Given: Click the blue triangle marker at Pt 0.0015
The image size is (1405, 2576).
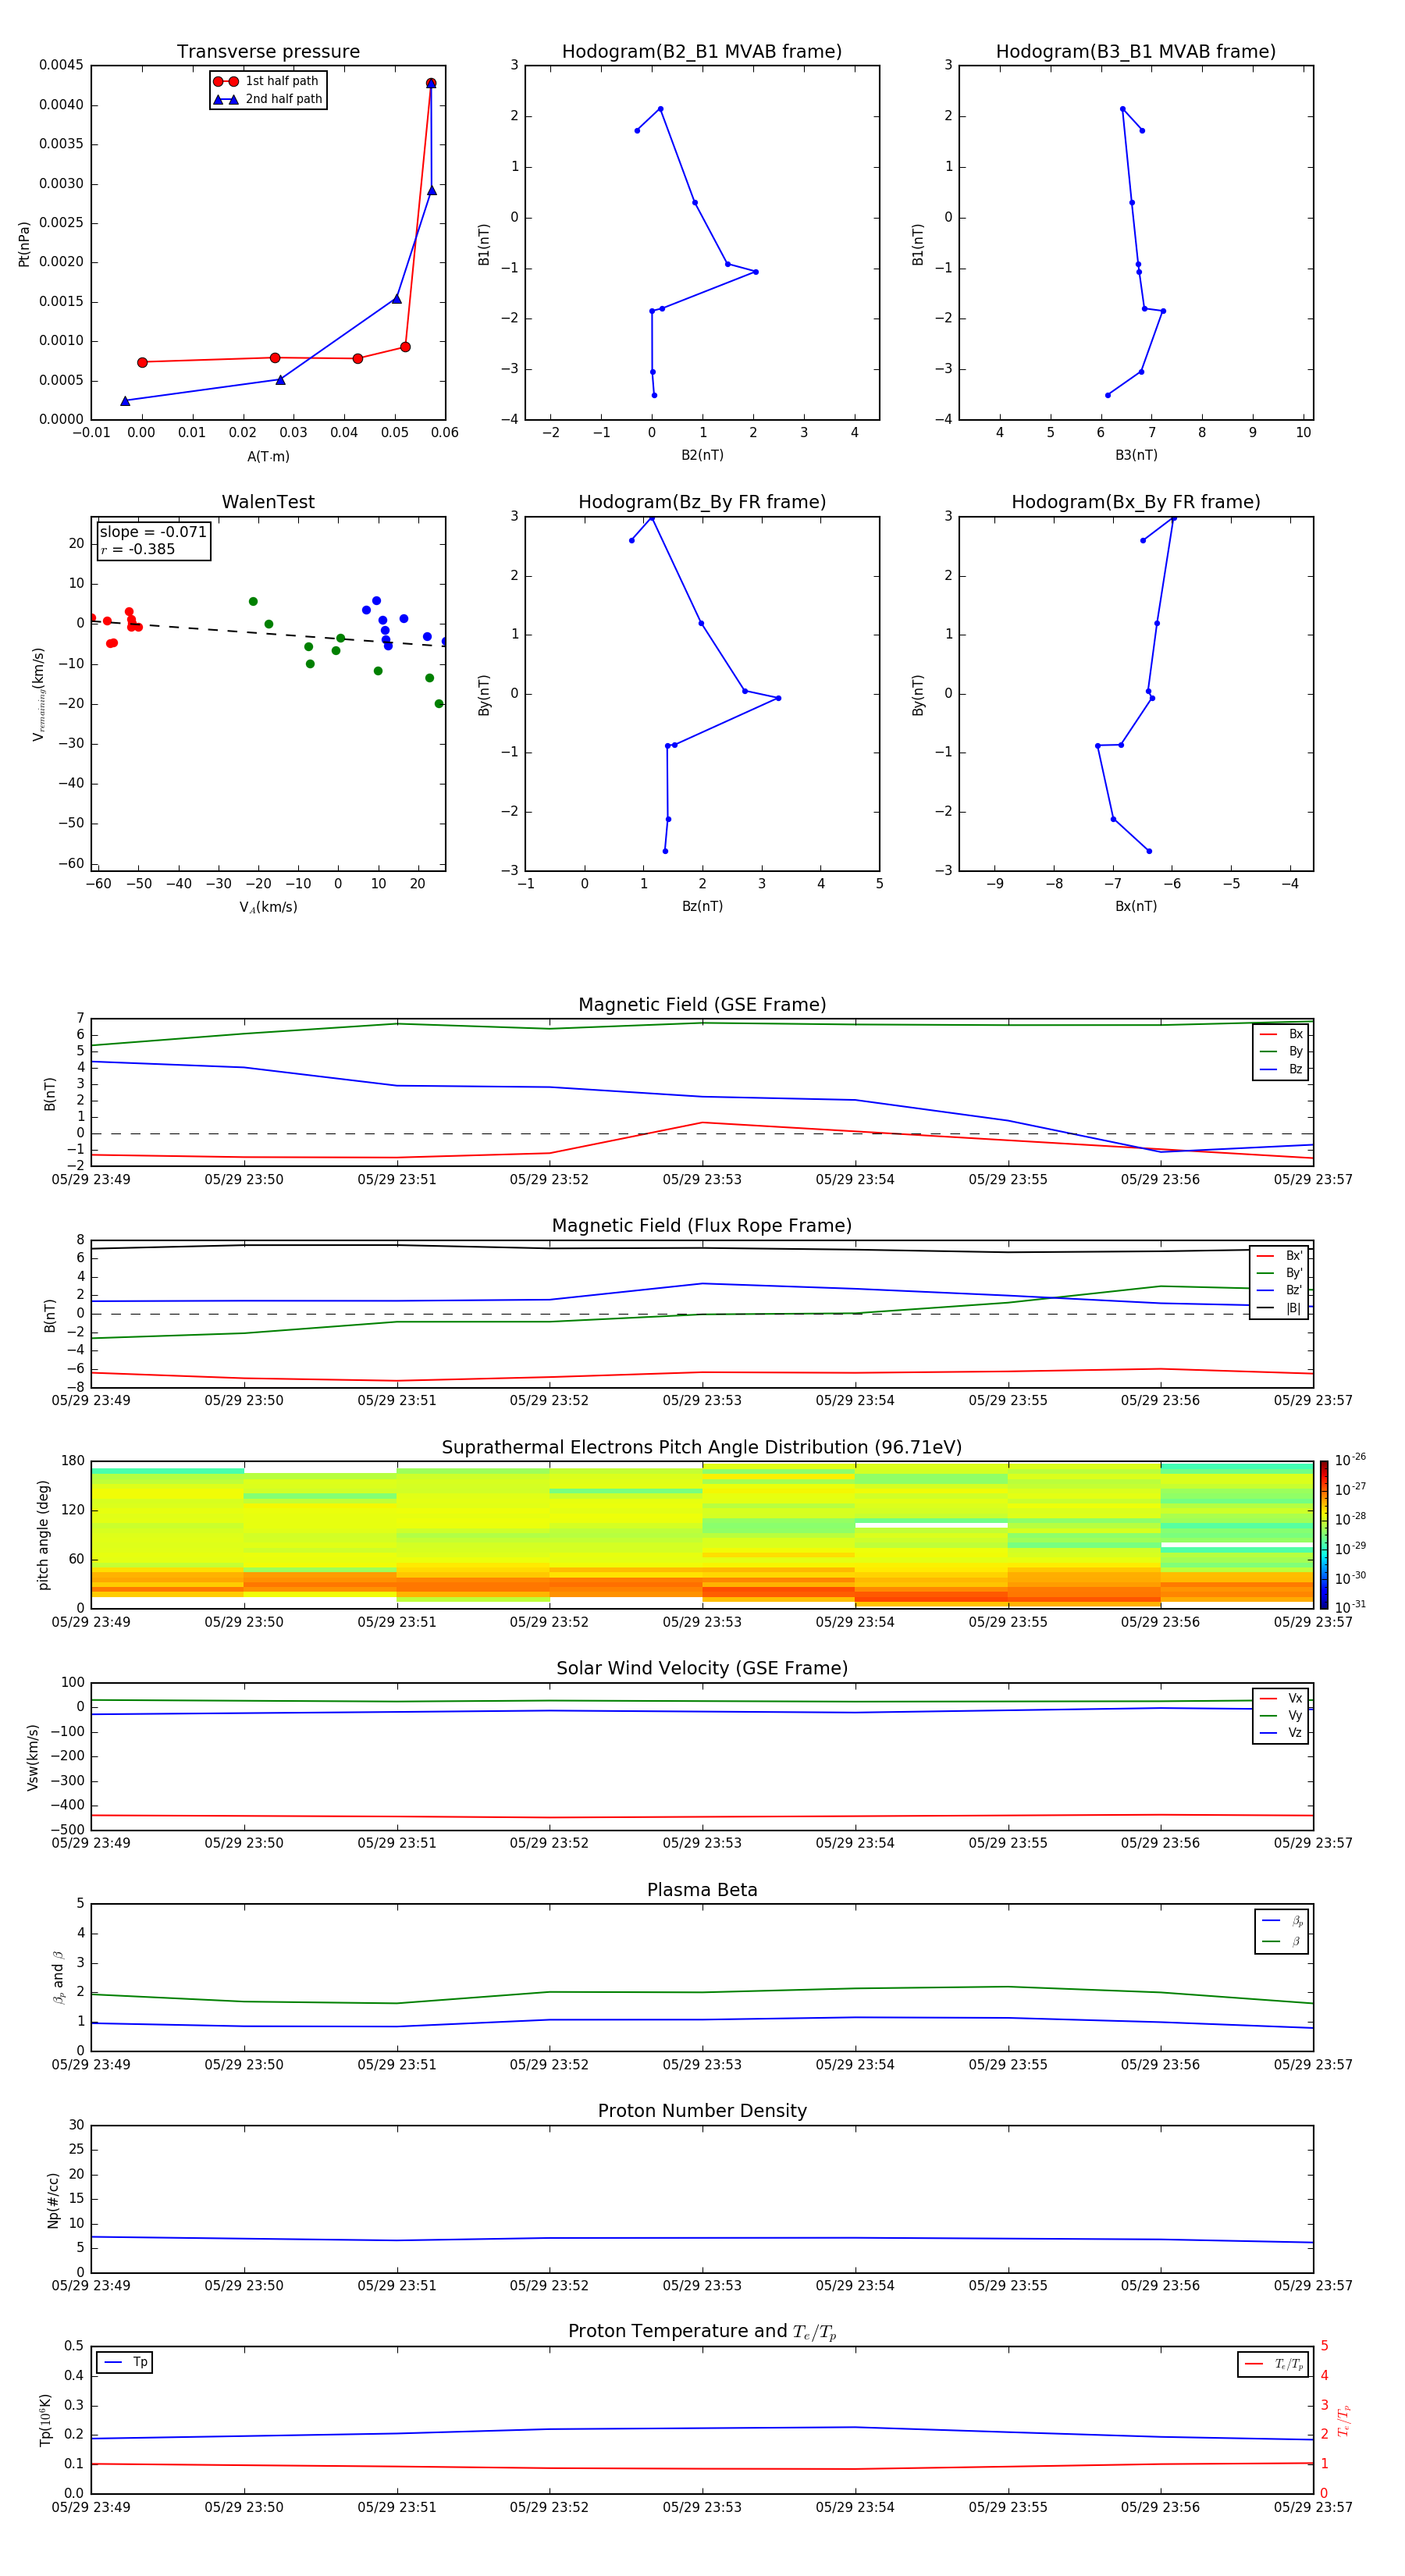Looking at the screenshot, I should pos(397,299).
